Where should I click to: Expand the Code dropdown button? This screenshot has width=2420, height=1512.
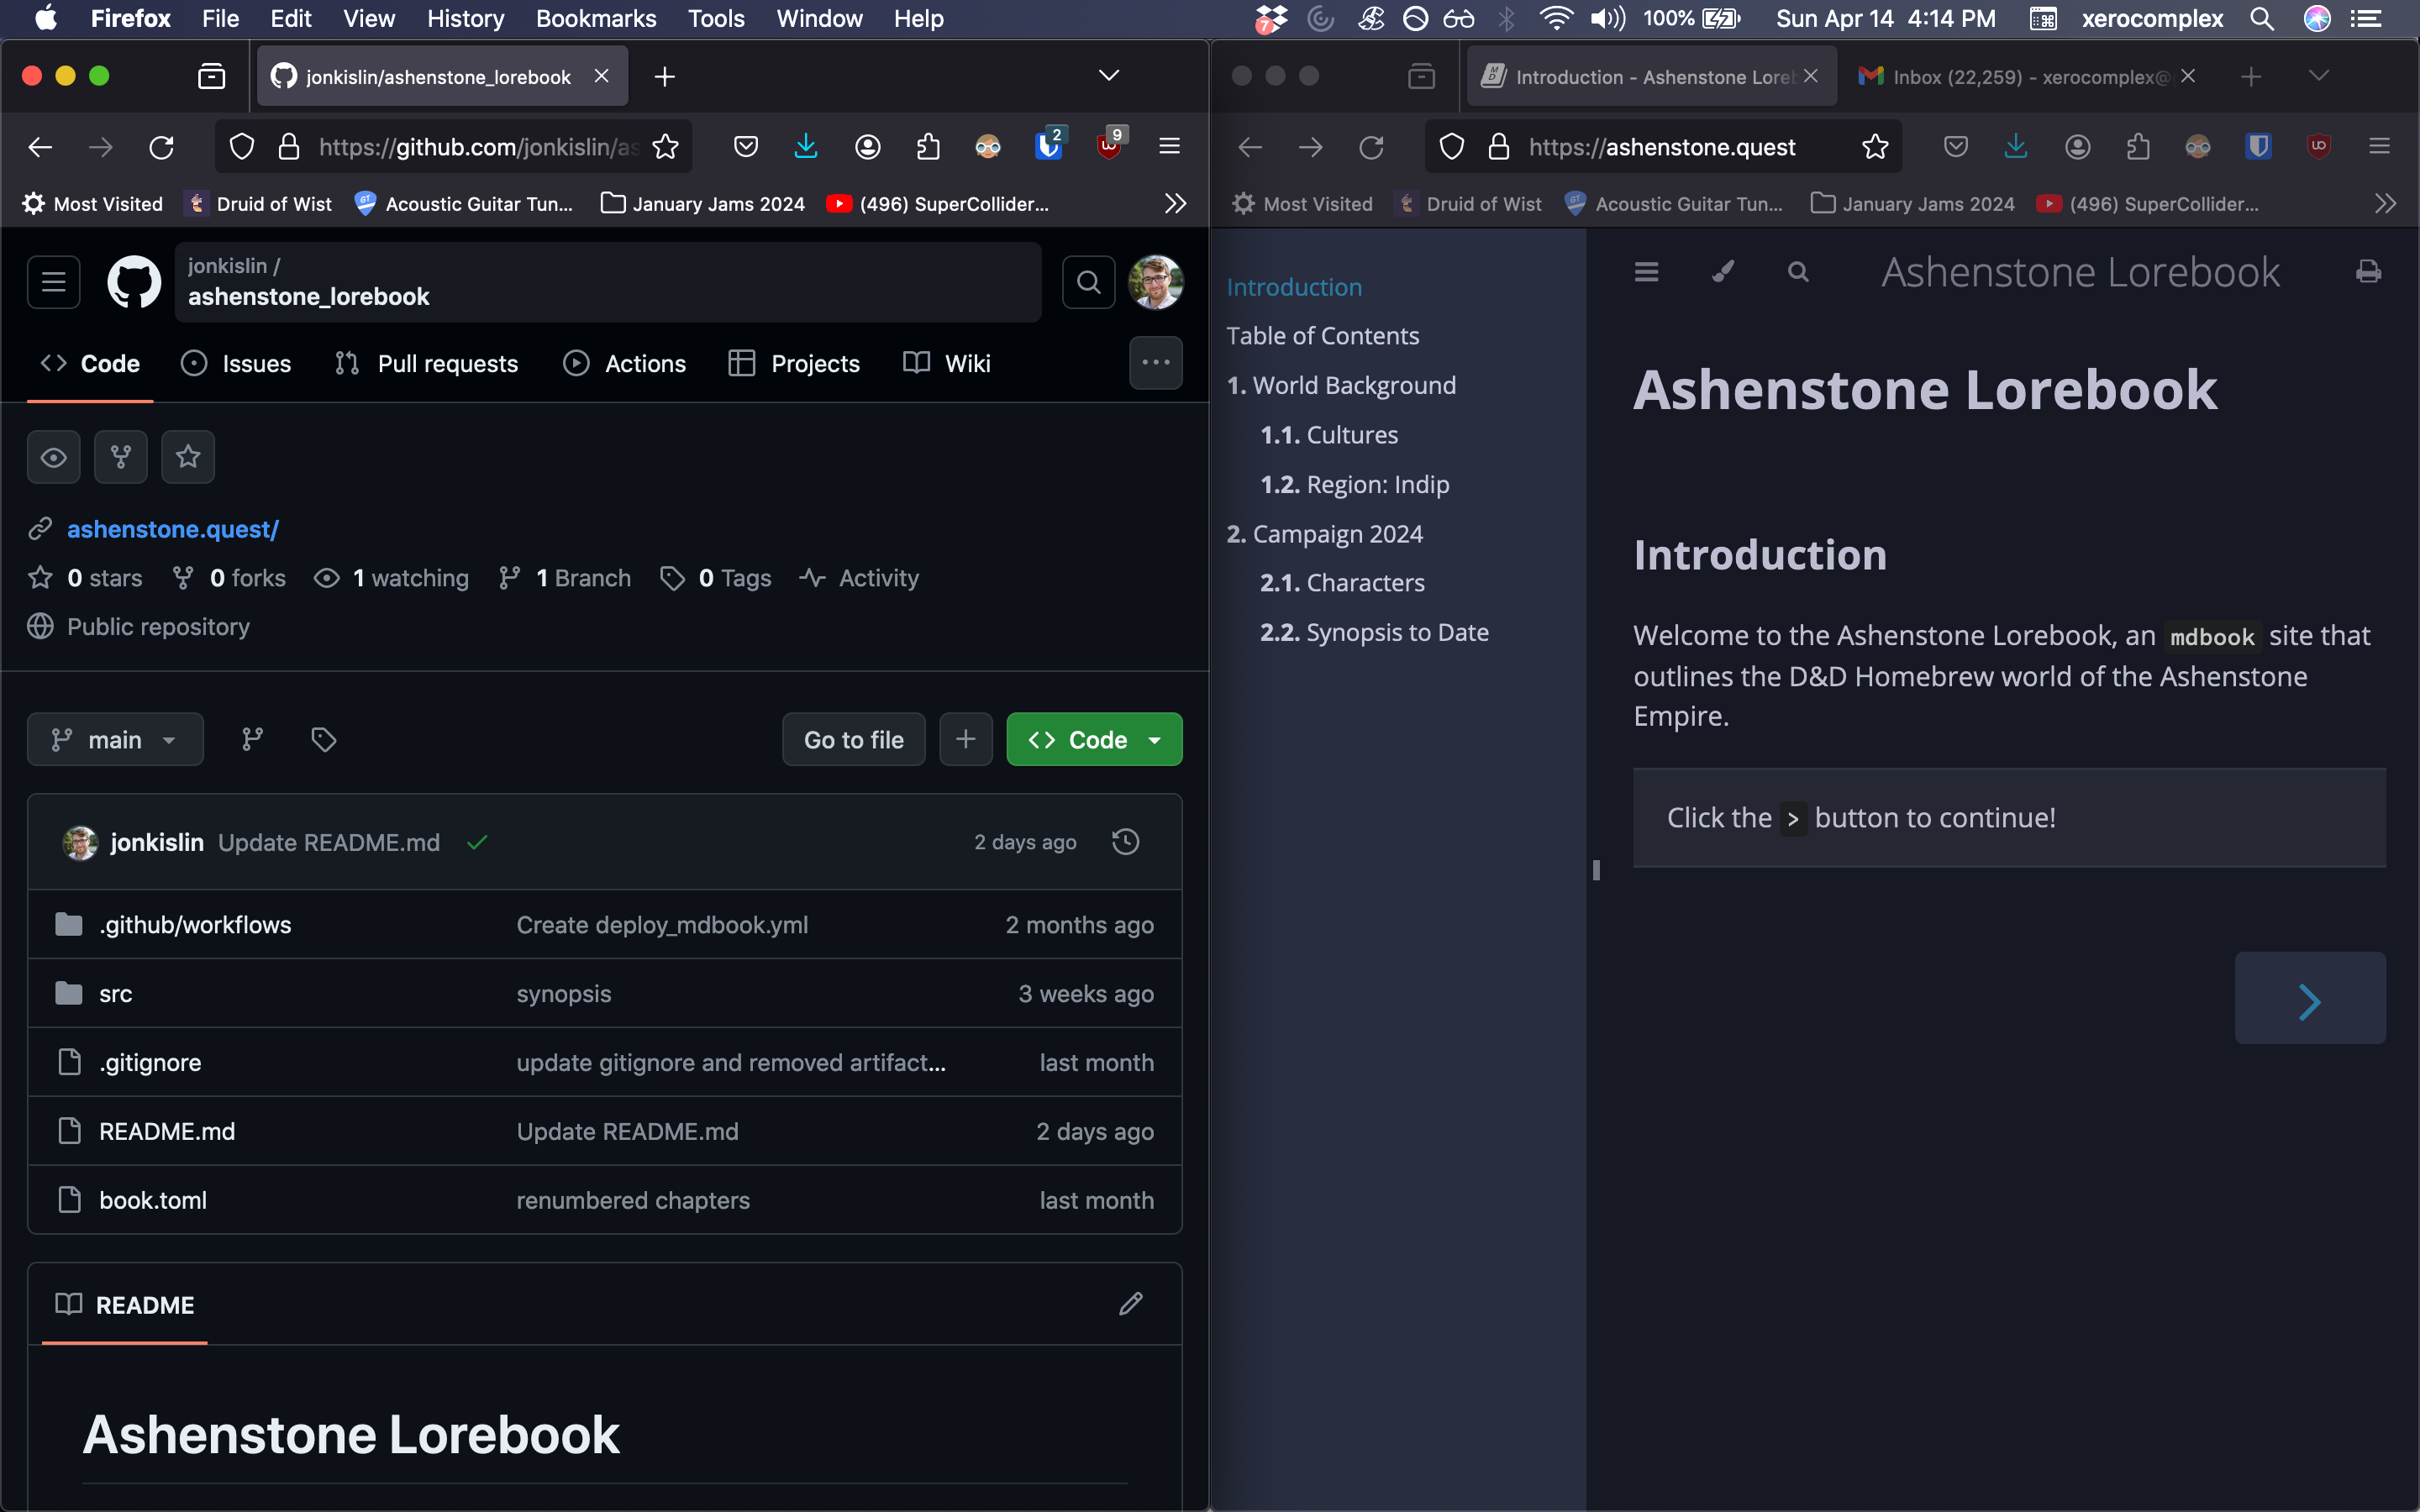pyautogui.click(x=1149, y=738)
